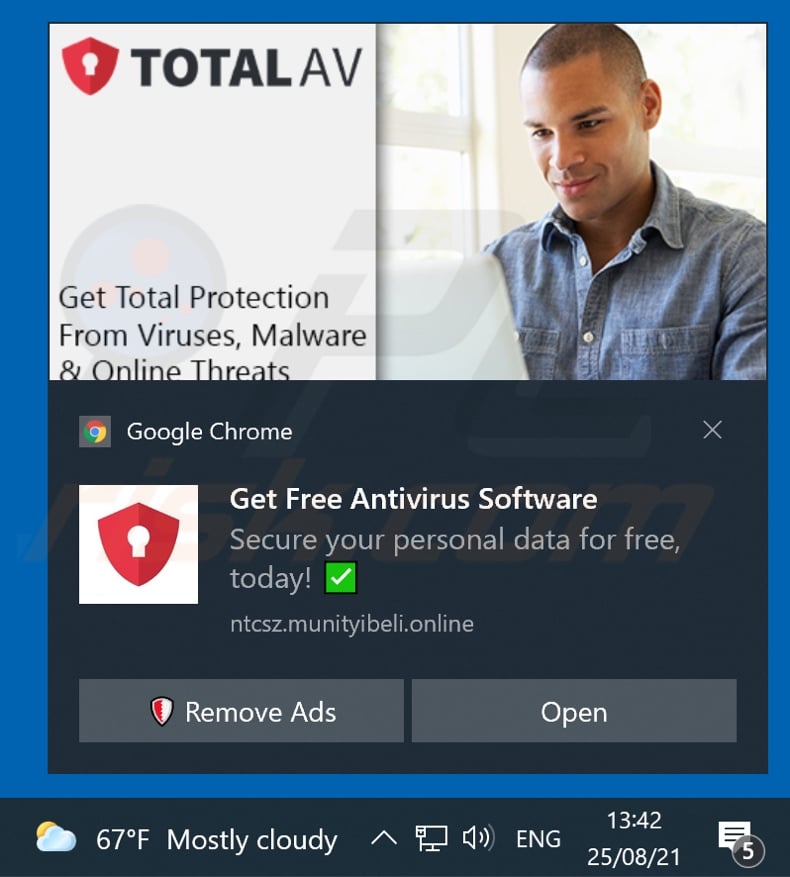This screenshot has width=790, height=877.
Task: Click the green checkmark emoji in the notification
Action: pos(340,578)
